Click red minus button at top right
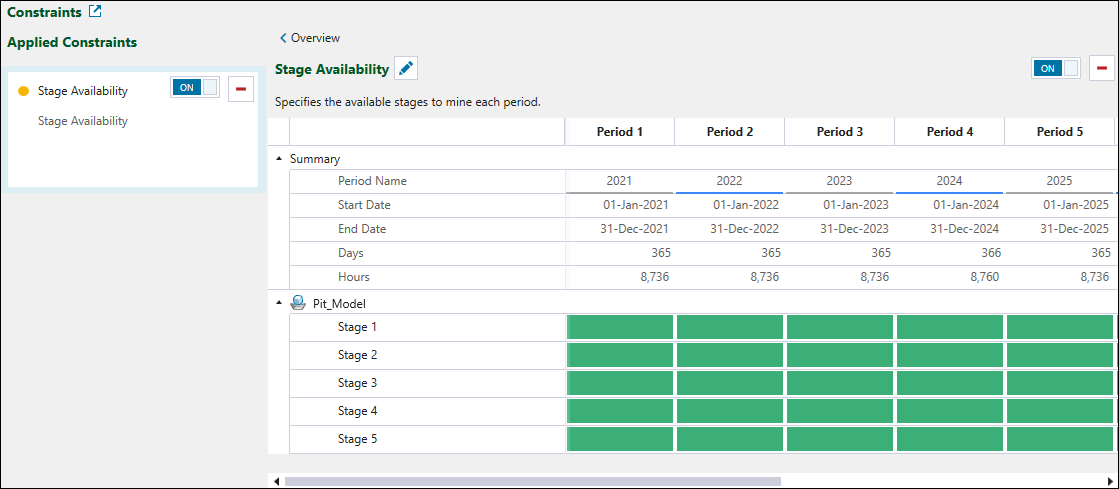The height and width of the screenshot is (489, 1119). pos(1102,68)
